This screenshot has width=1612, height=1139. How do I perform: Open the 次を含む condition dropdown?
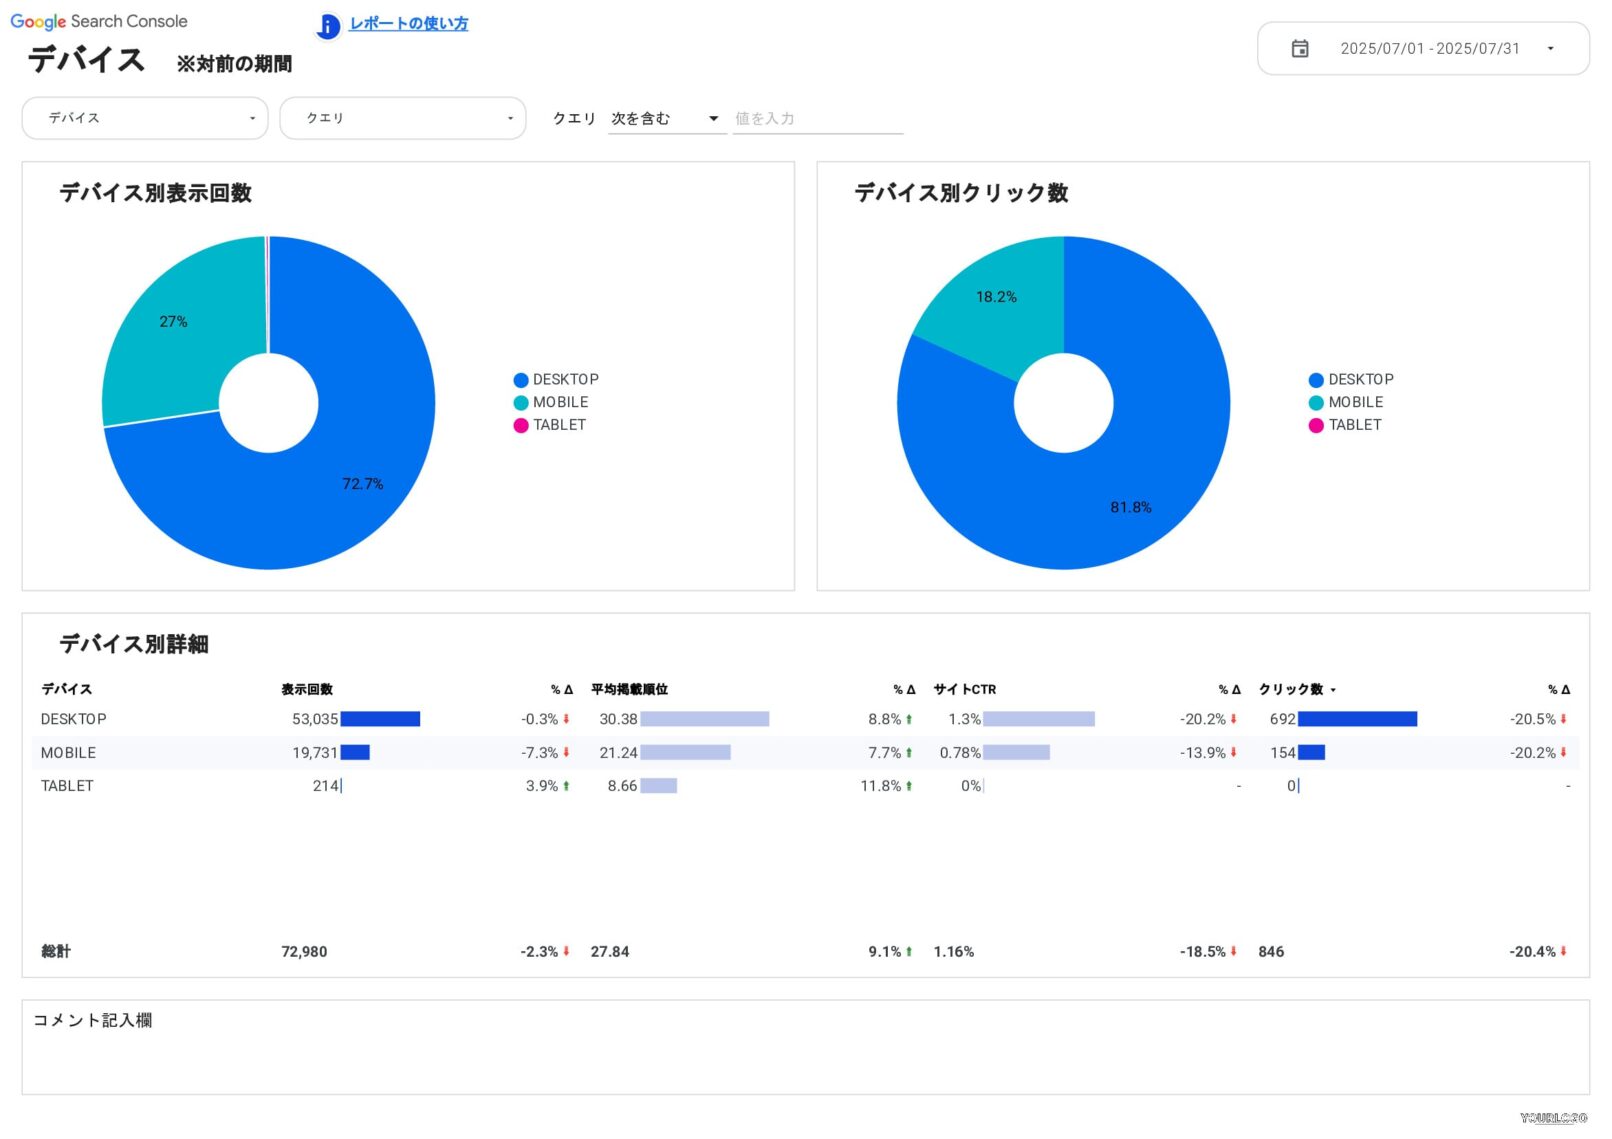[666, 118]
